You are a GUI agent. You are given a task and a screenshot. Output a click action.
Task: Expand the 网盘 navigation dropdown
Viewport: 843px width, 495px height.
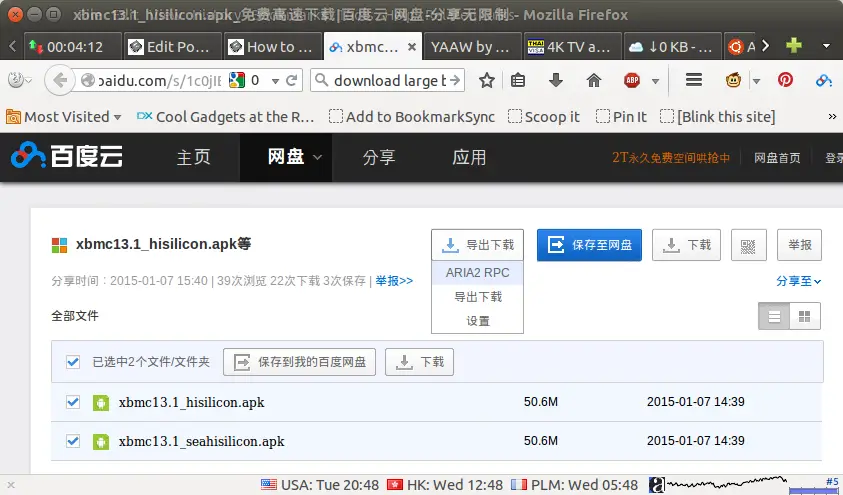click(317, 157)
